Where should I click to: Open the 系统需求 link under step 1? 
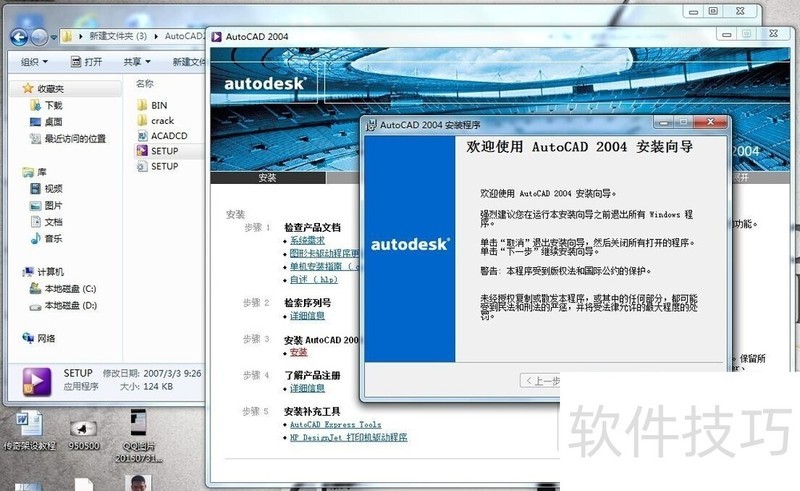click(x=307, y=240)
